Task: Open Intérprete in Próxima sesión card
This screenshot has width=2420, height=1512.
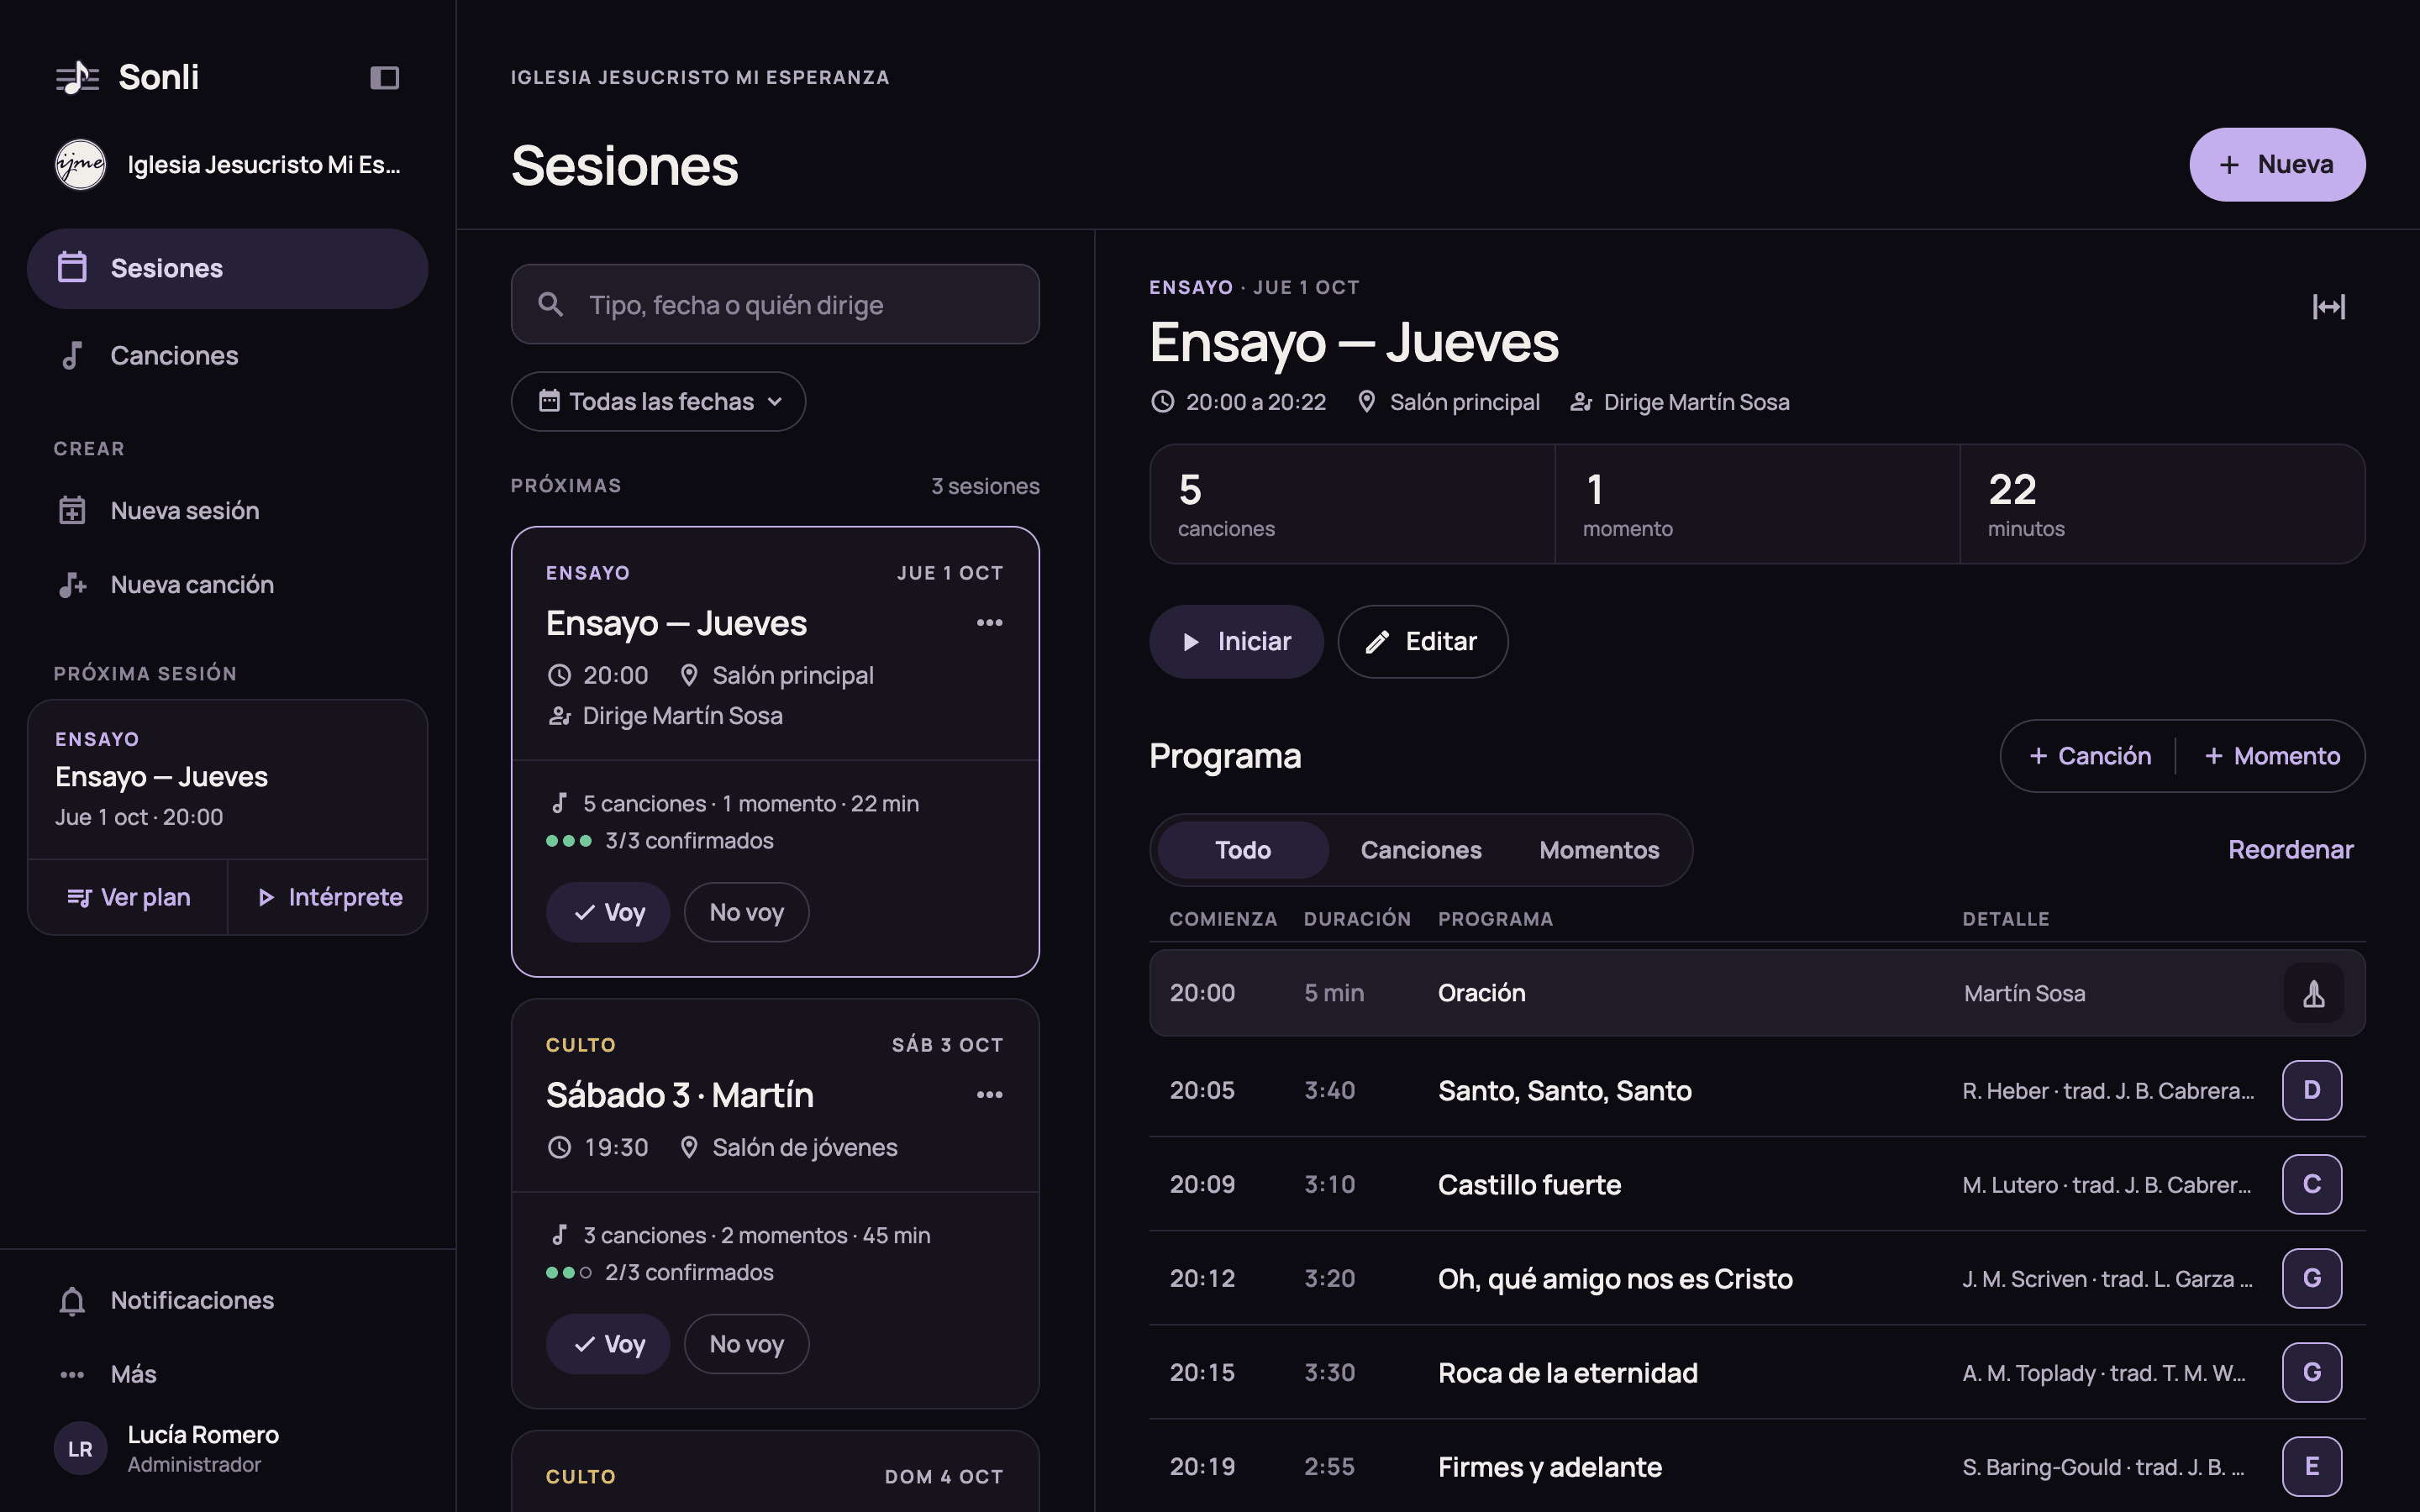Action: point(329,897)
